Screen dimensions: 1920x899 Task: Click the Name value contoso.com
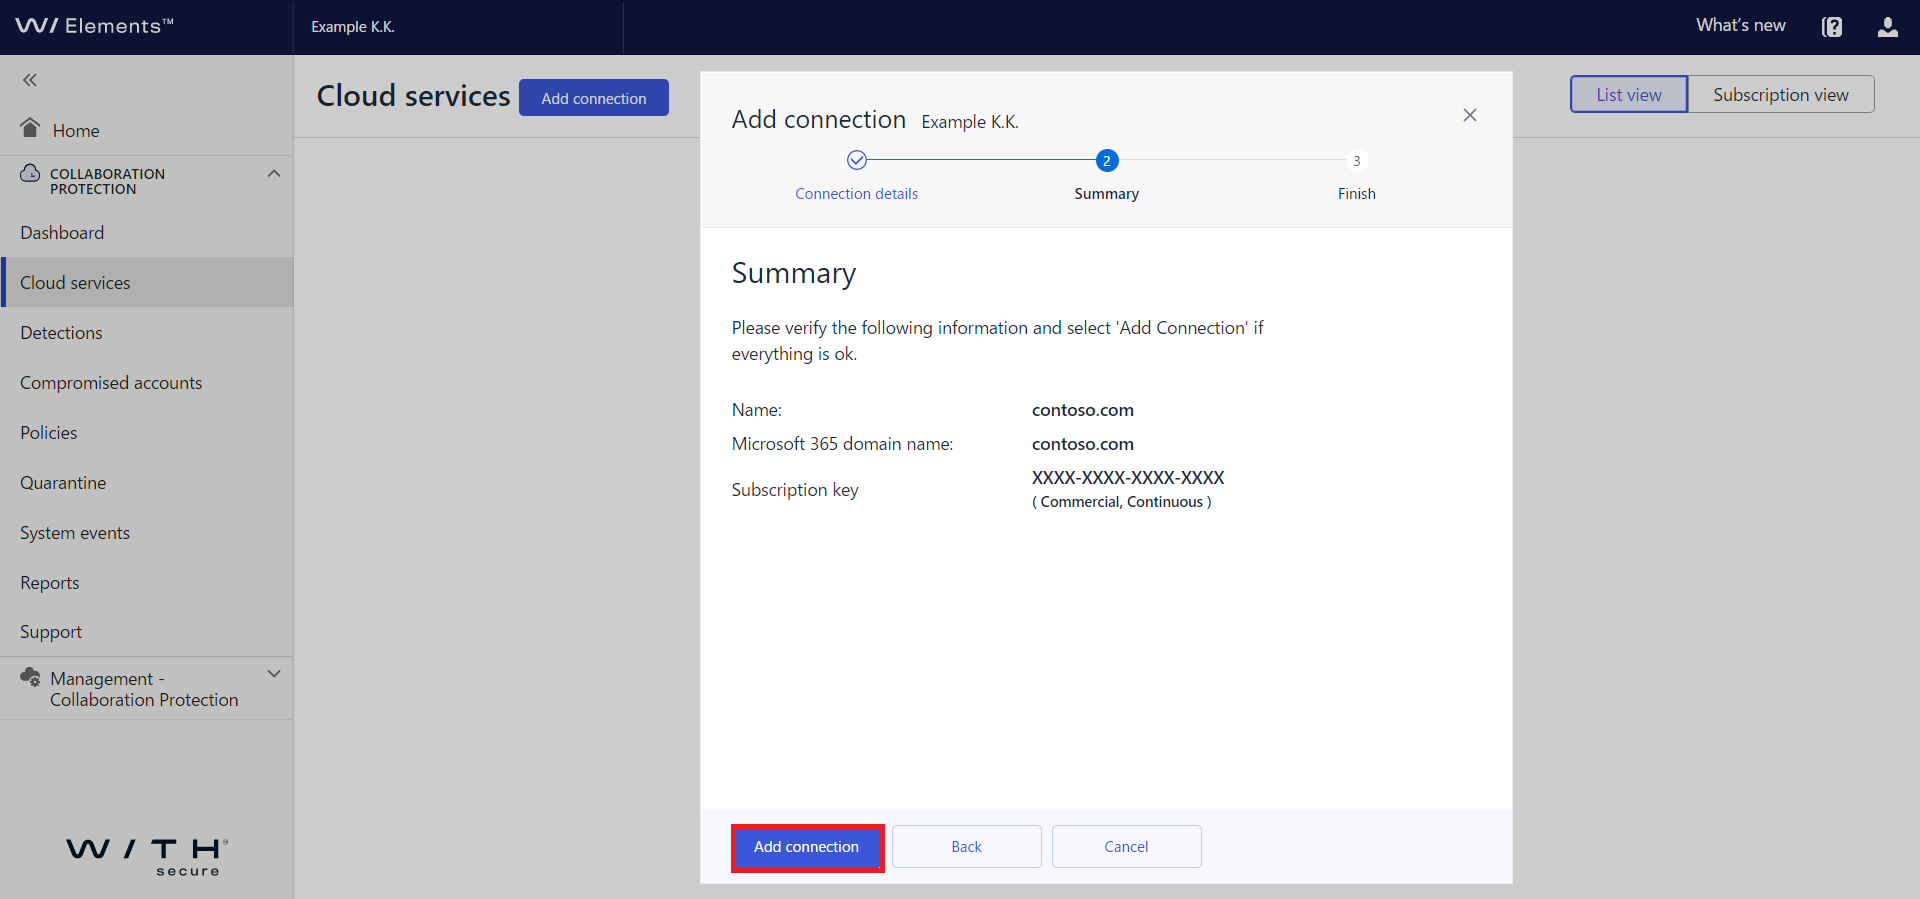(x=1083, y=410)
